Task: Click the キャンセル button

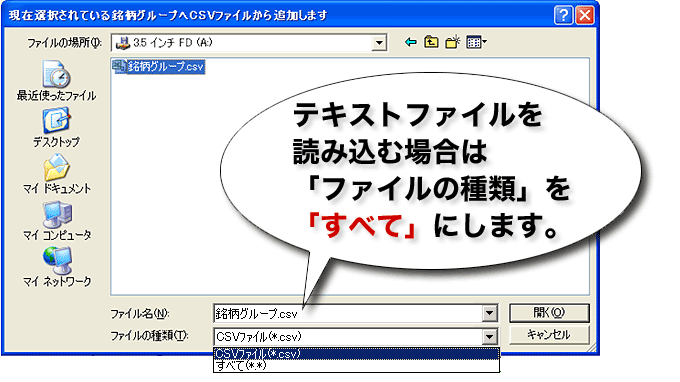Action: (x=549, y=335)
